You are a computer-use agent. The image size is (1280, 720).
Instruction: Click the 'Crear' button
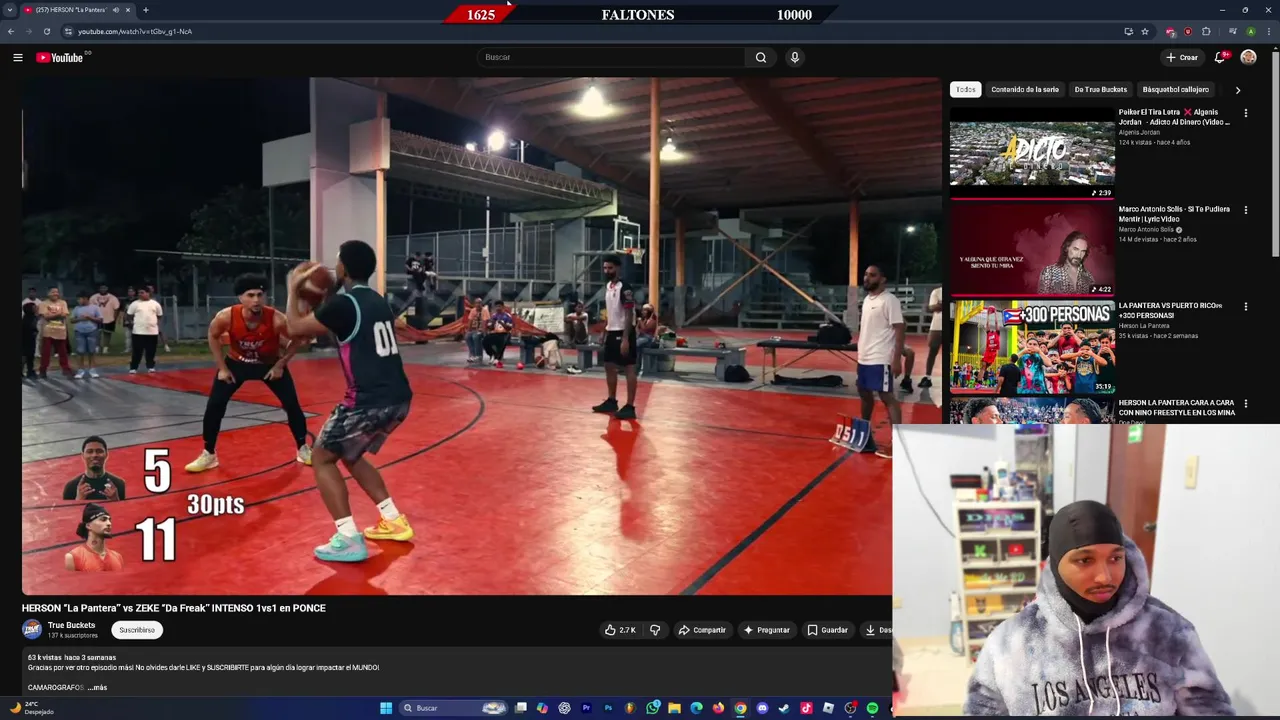pos(1182,57)
